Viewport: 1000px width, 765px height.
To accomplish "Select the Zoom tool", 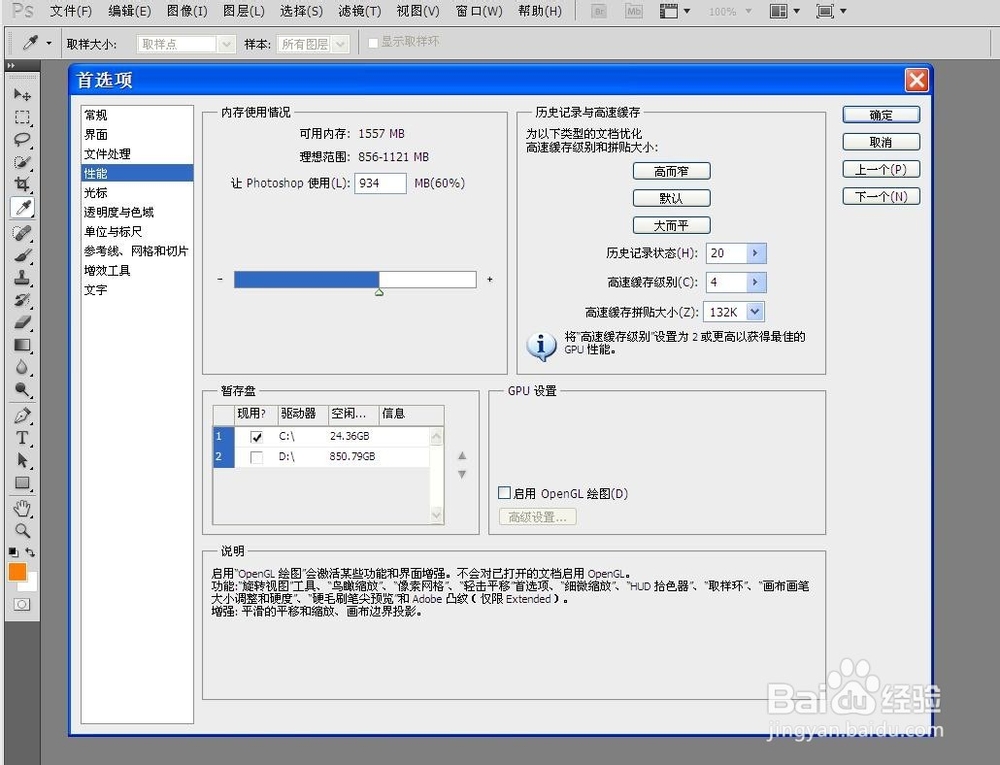I will point(22,530).
